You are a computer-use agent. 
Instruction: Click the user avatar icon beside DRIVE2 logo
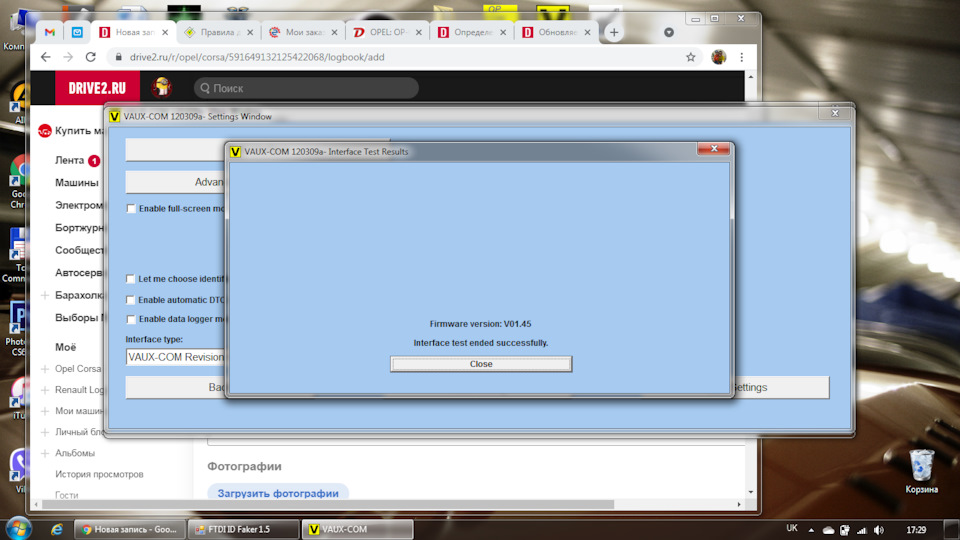click(x=162, y=88)
